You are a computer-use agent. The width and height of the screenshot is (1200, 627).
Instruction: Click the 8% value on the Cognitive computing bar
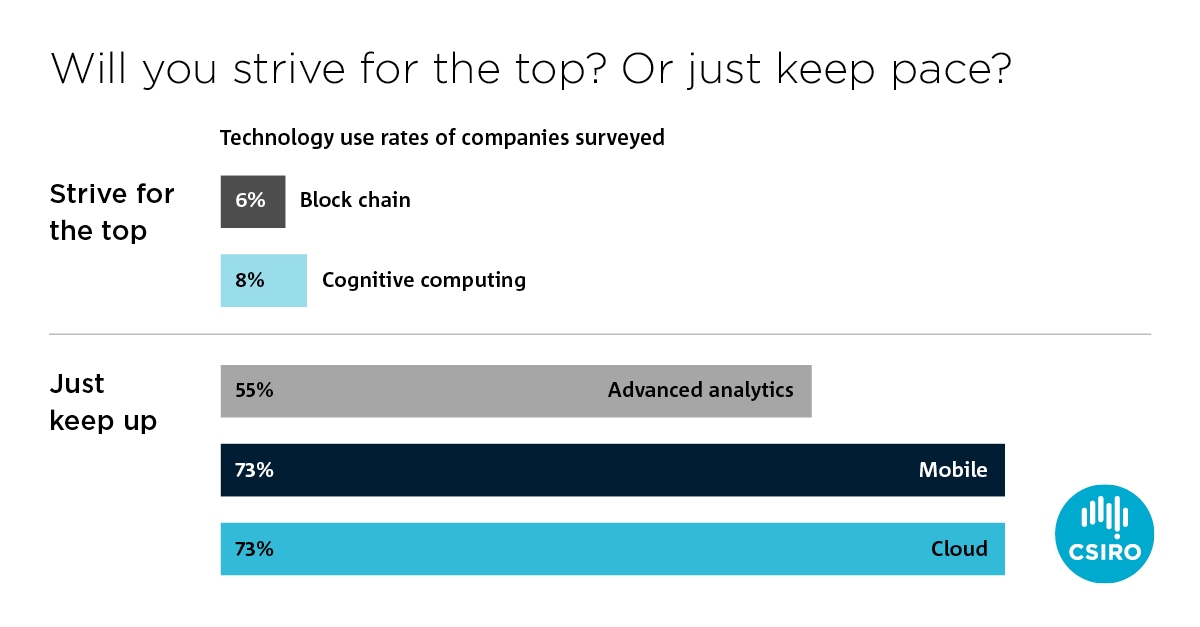(x=250, y=280)
